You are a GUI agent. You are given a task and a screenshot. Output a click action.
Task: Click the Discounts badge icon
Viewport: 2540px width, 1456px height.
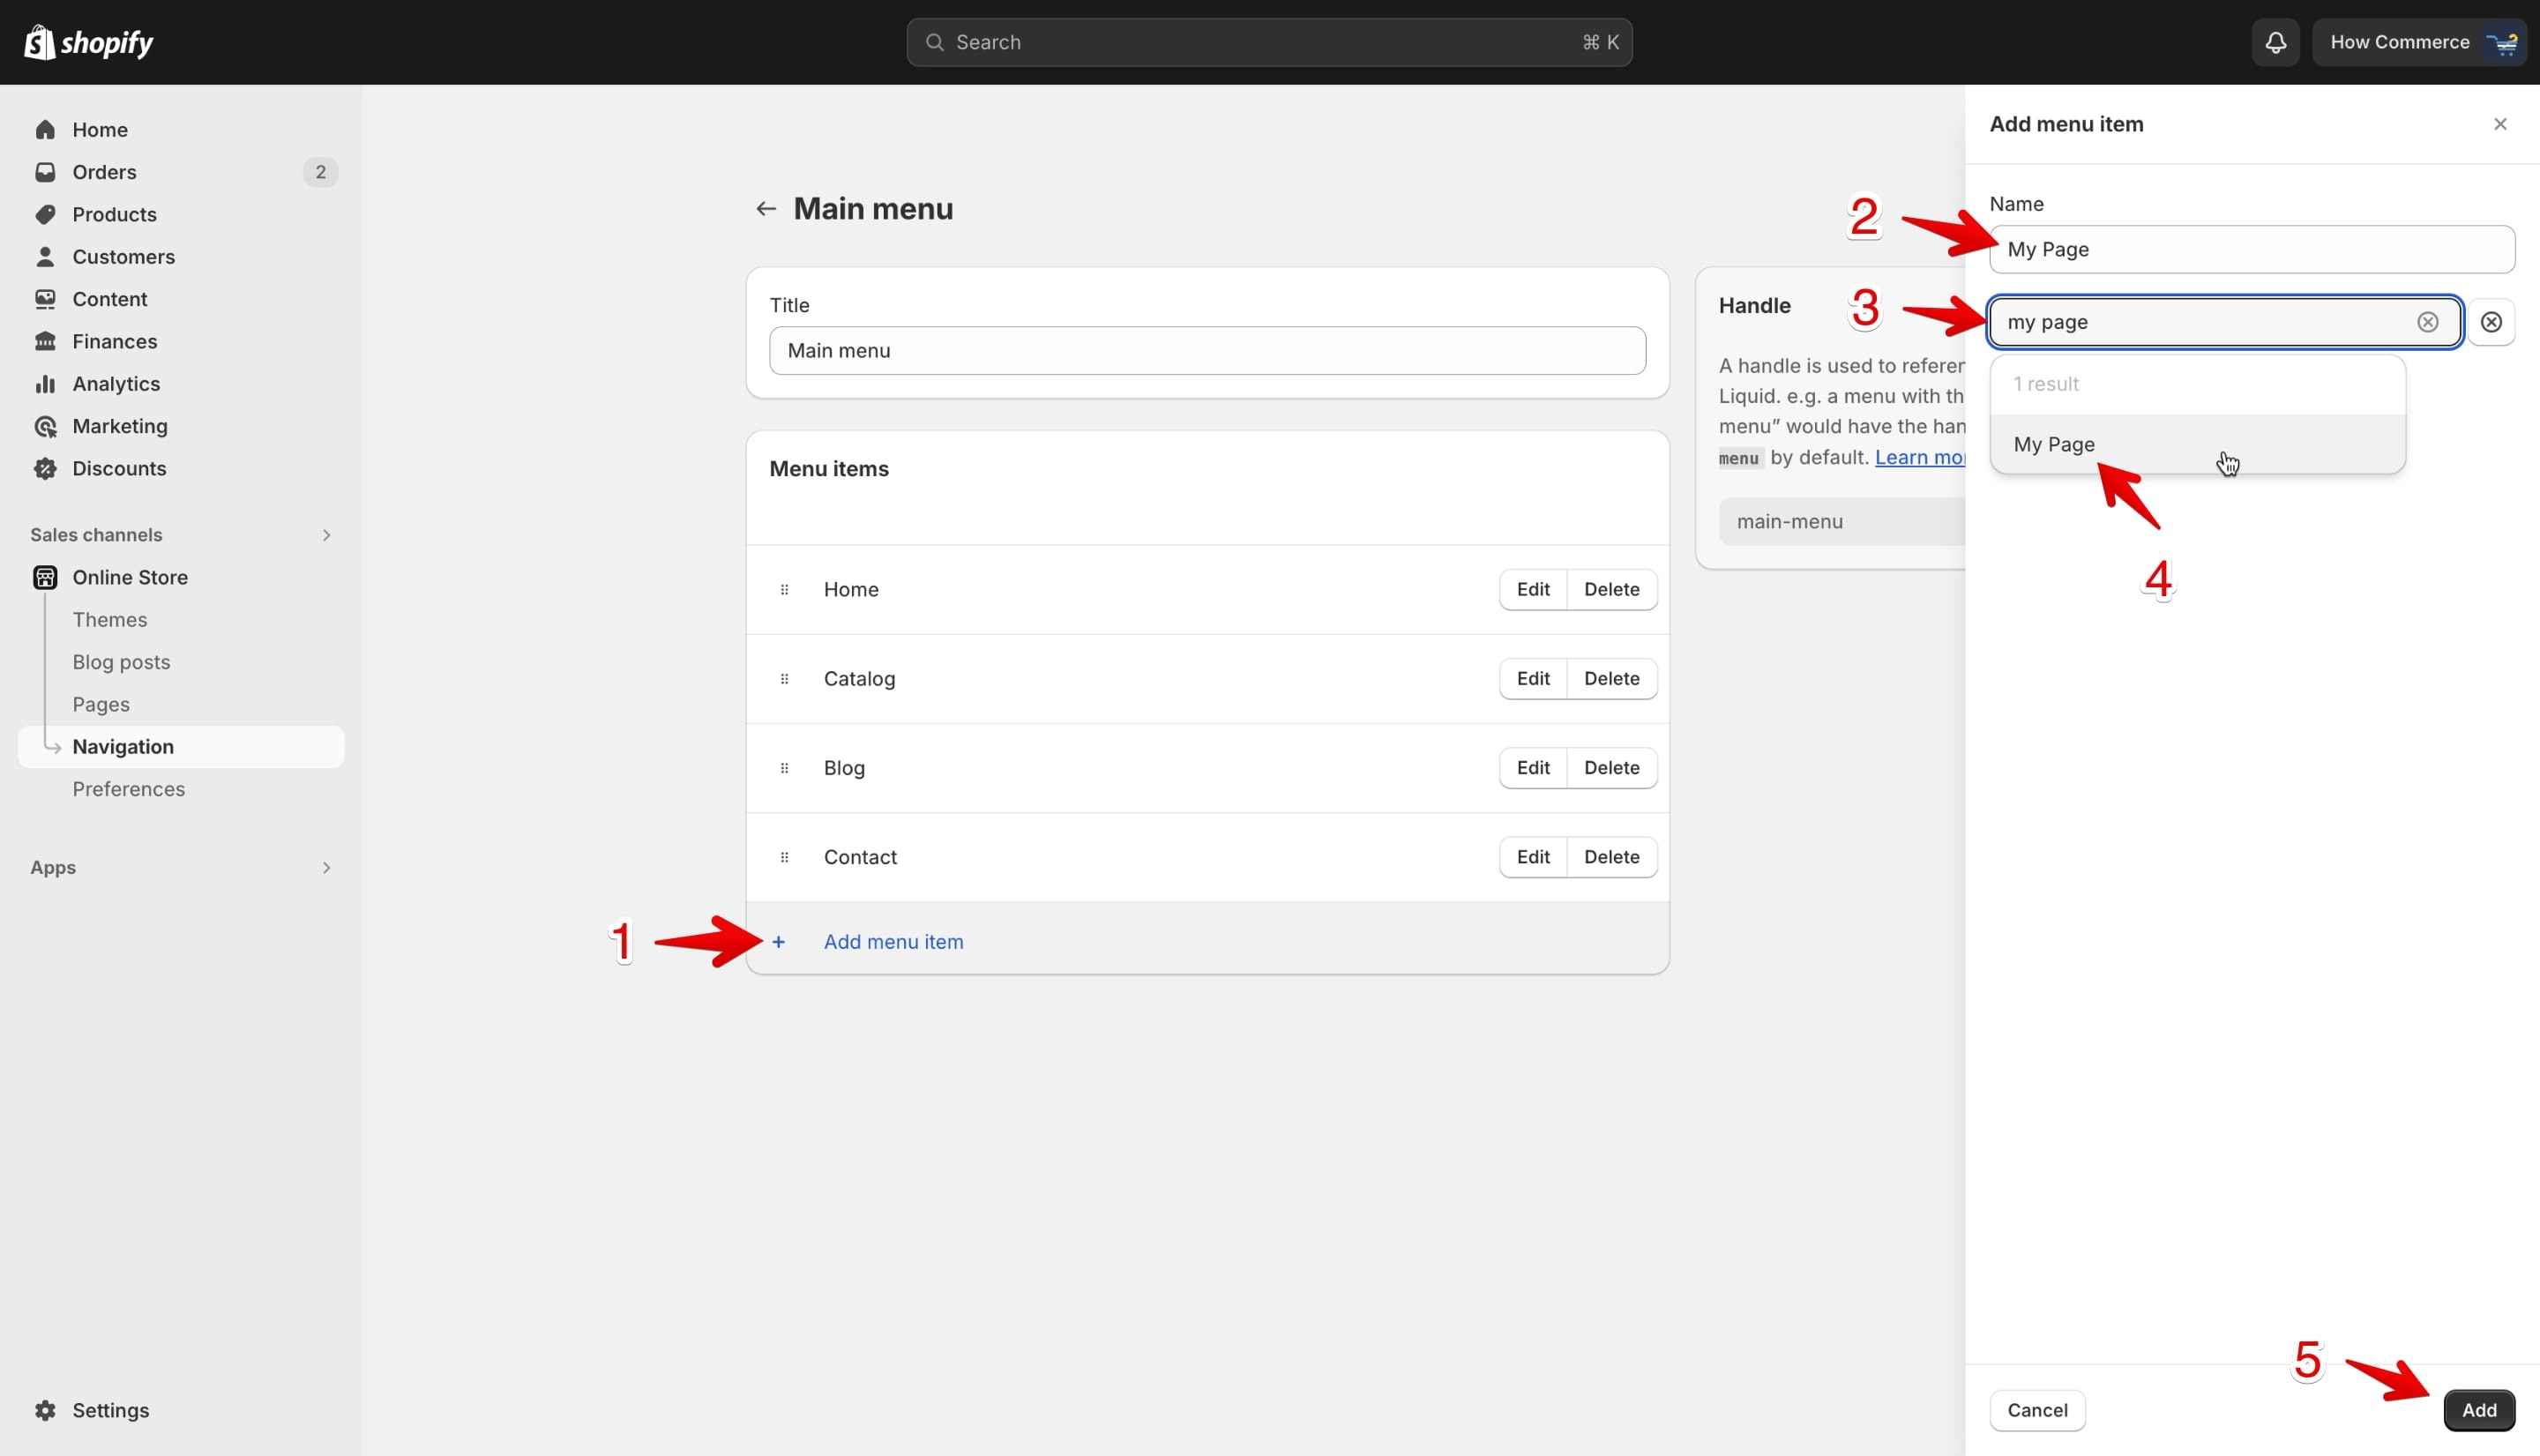pyautogui.click(x=45, y=468)
